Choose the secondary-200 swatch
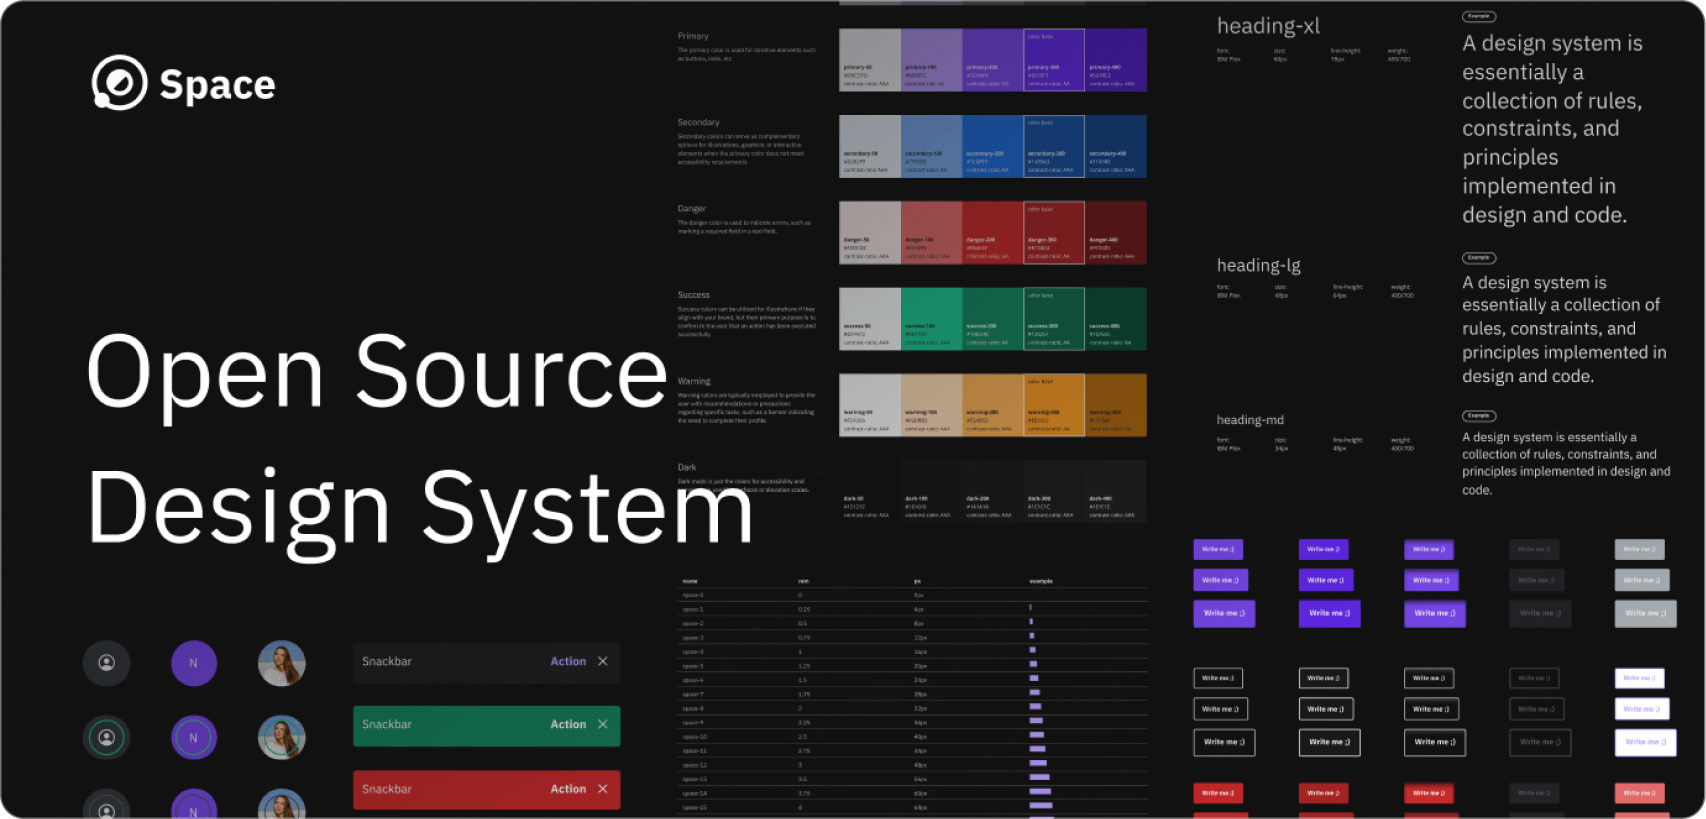1706x819 pixels. [993, 146]
